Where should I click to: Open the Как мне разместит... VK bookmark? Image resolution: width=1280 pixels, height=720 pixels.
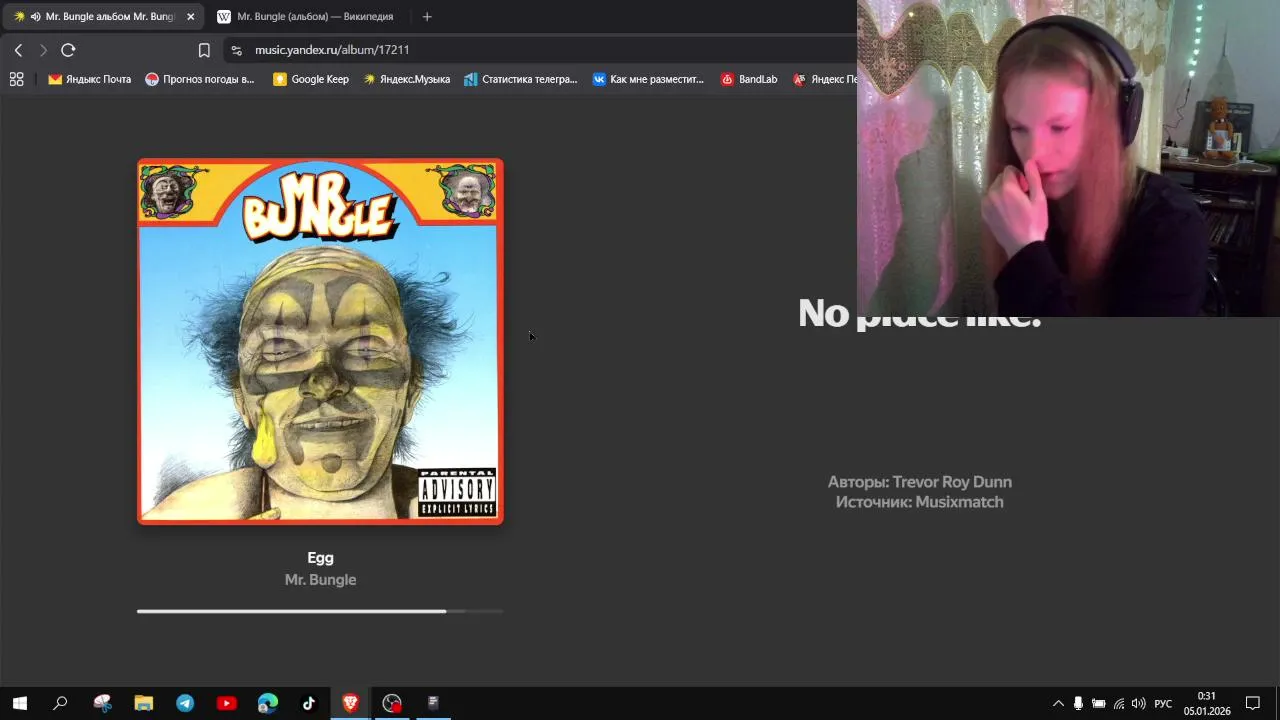click(648, 79)
